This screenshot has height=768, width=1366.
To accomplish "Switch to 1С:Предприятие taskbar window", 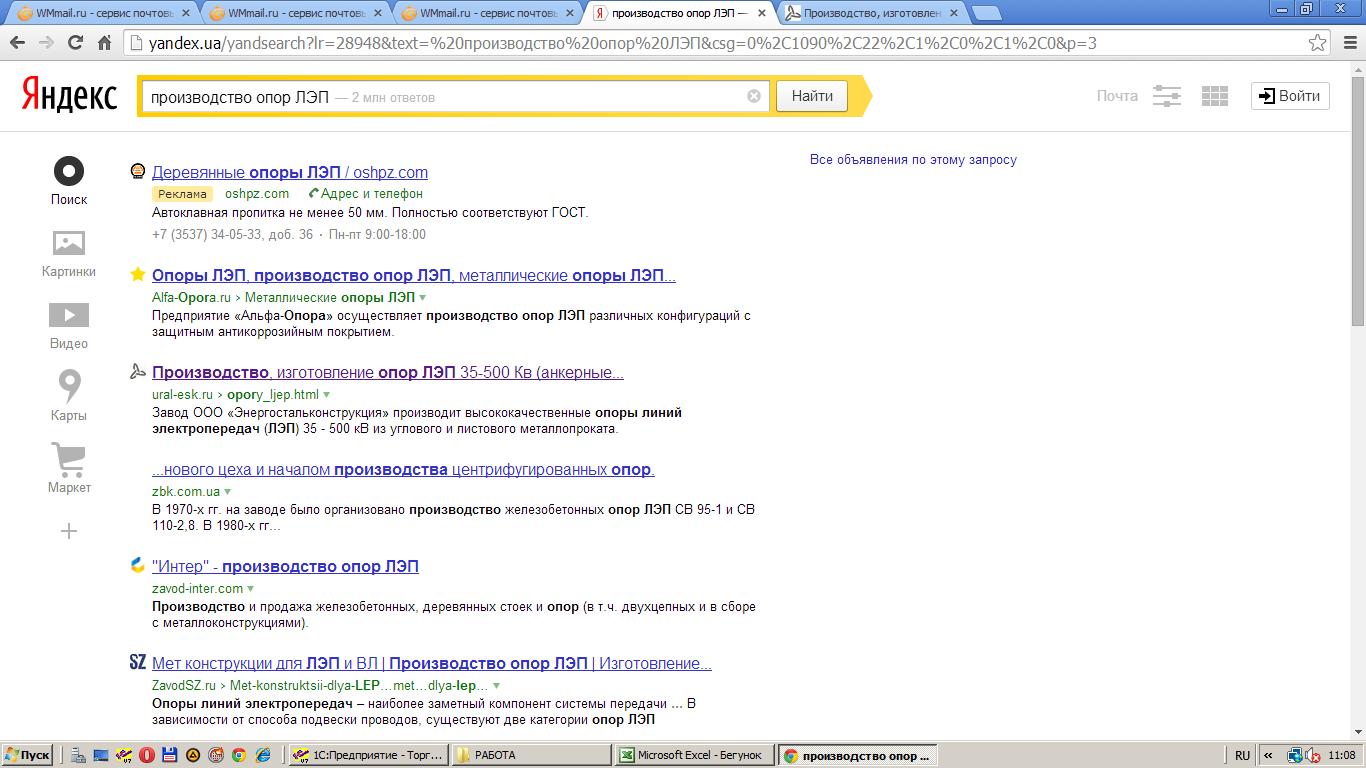I will tap(368, 755).
